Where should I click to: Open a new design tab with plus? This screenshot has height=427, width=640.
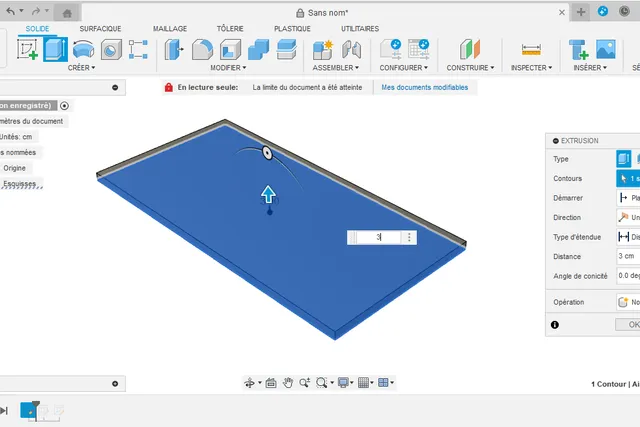(x=581, y=12)
